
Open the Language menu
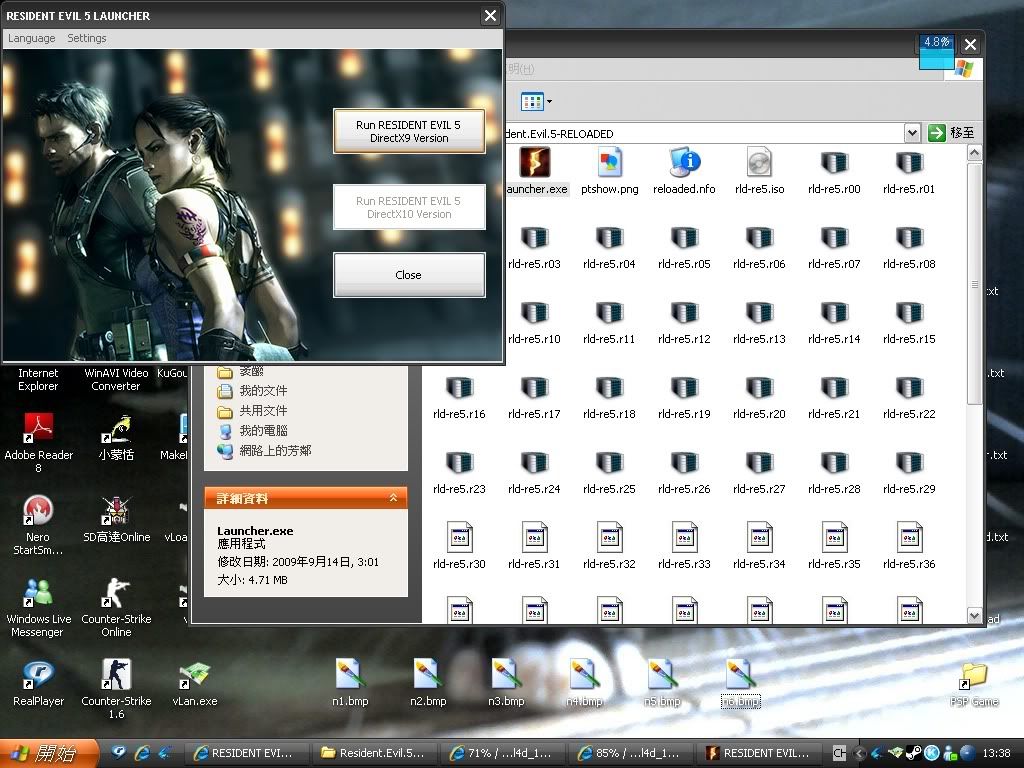[x=31, y=38]
